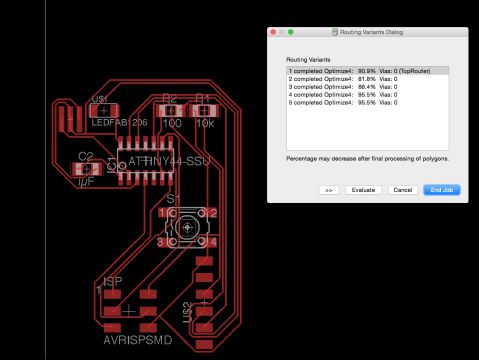Click the Cancel button

[x=403, y=190]
